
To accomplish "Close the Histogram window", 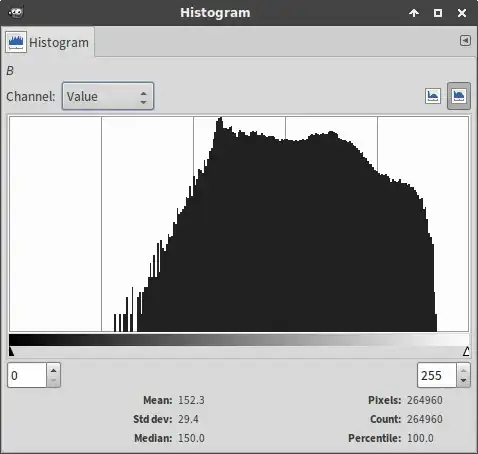I will pos(462,13).
